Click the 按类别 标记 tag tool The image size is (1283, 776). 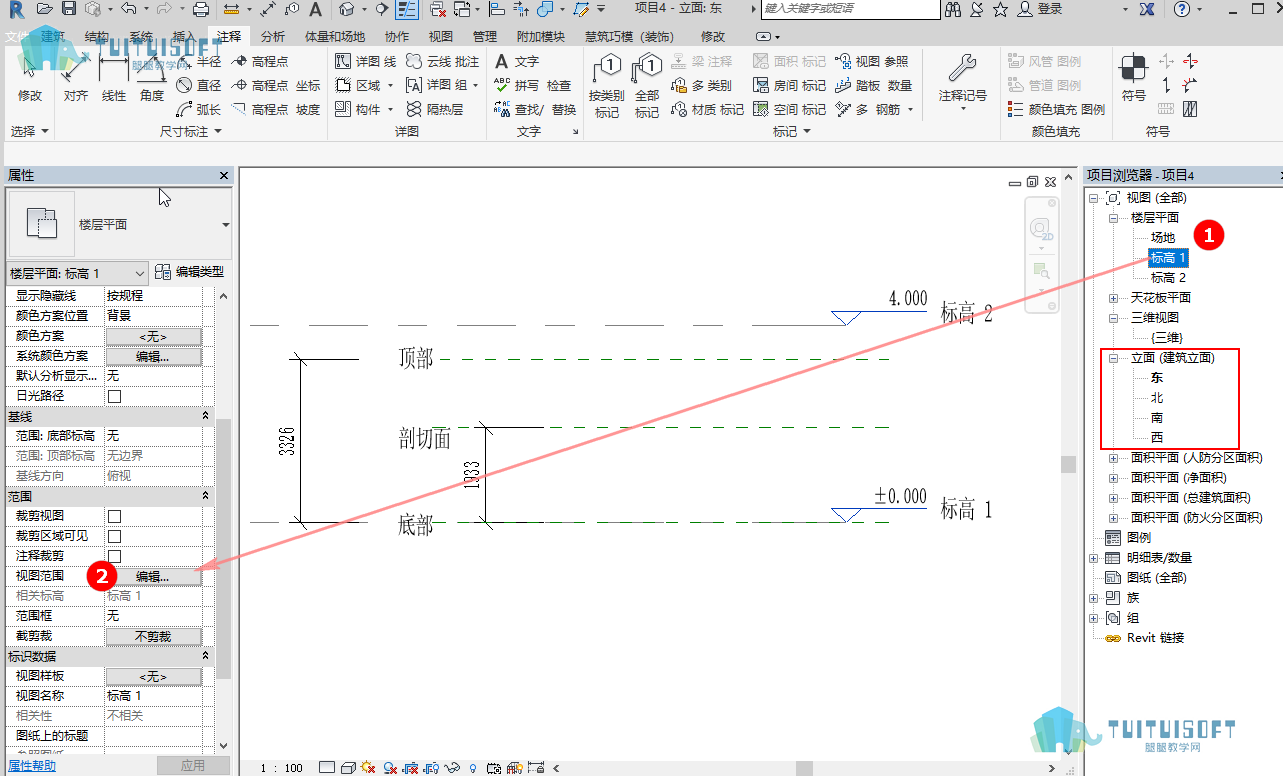(x=607, y=86)
